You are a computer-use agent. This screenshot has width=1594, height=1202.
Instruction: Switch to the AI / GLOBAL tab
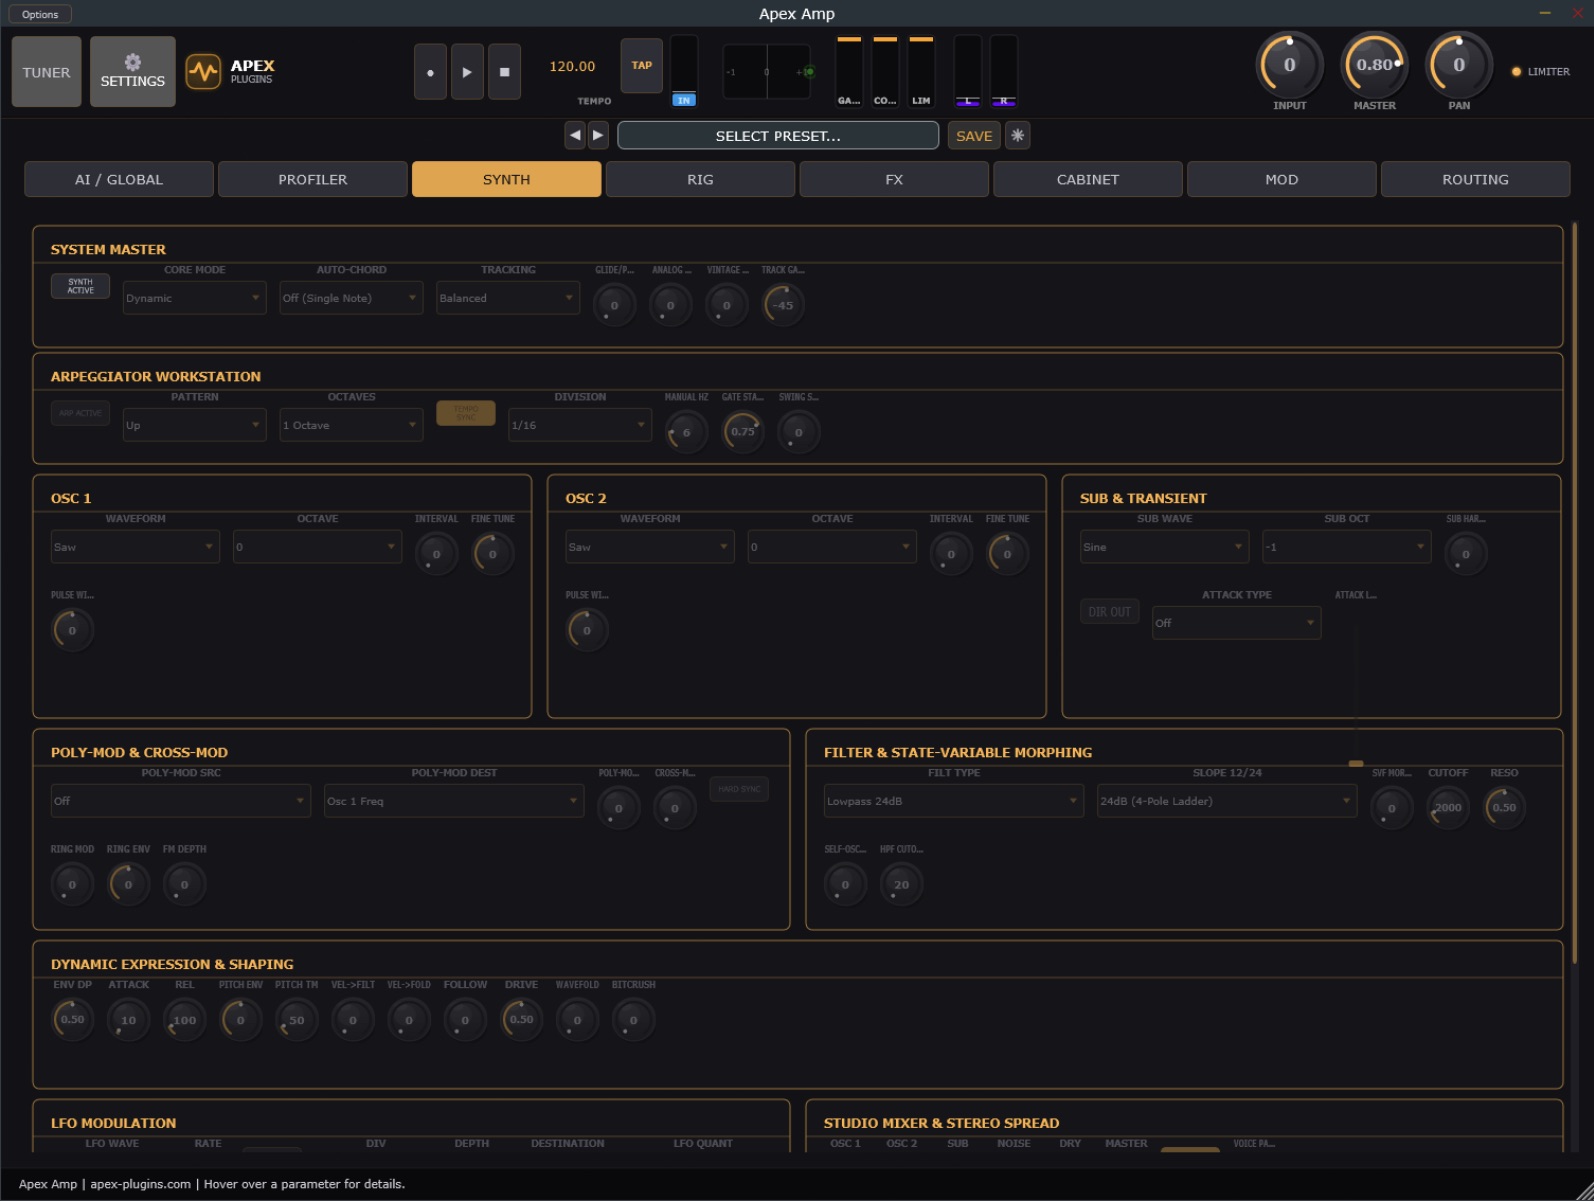click(x=119, y=179)
